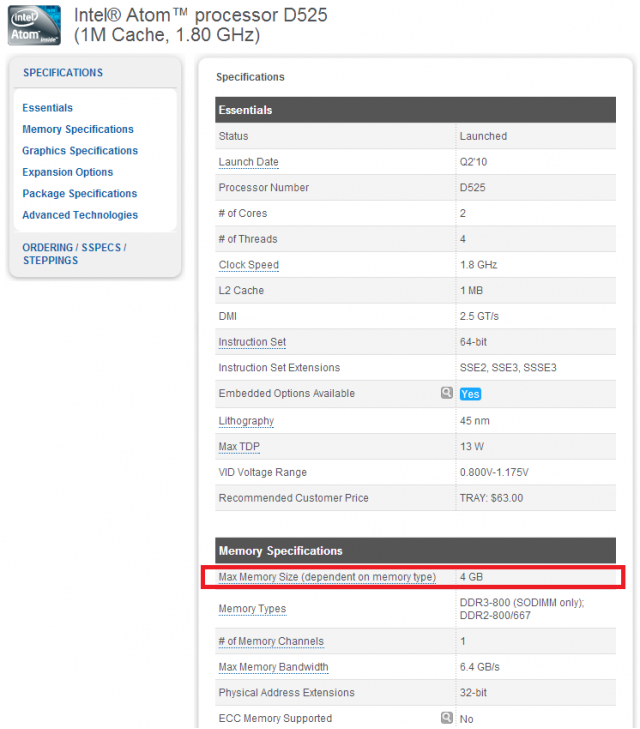Select the 6.4 GB/s bandwidth value
The image size is (640, 729).
[480, 667]
